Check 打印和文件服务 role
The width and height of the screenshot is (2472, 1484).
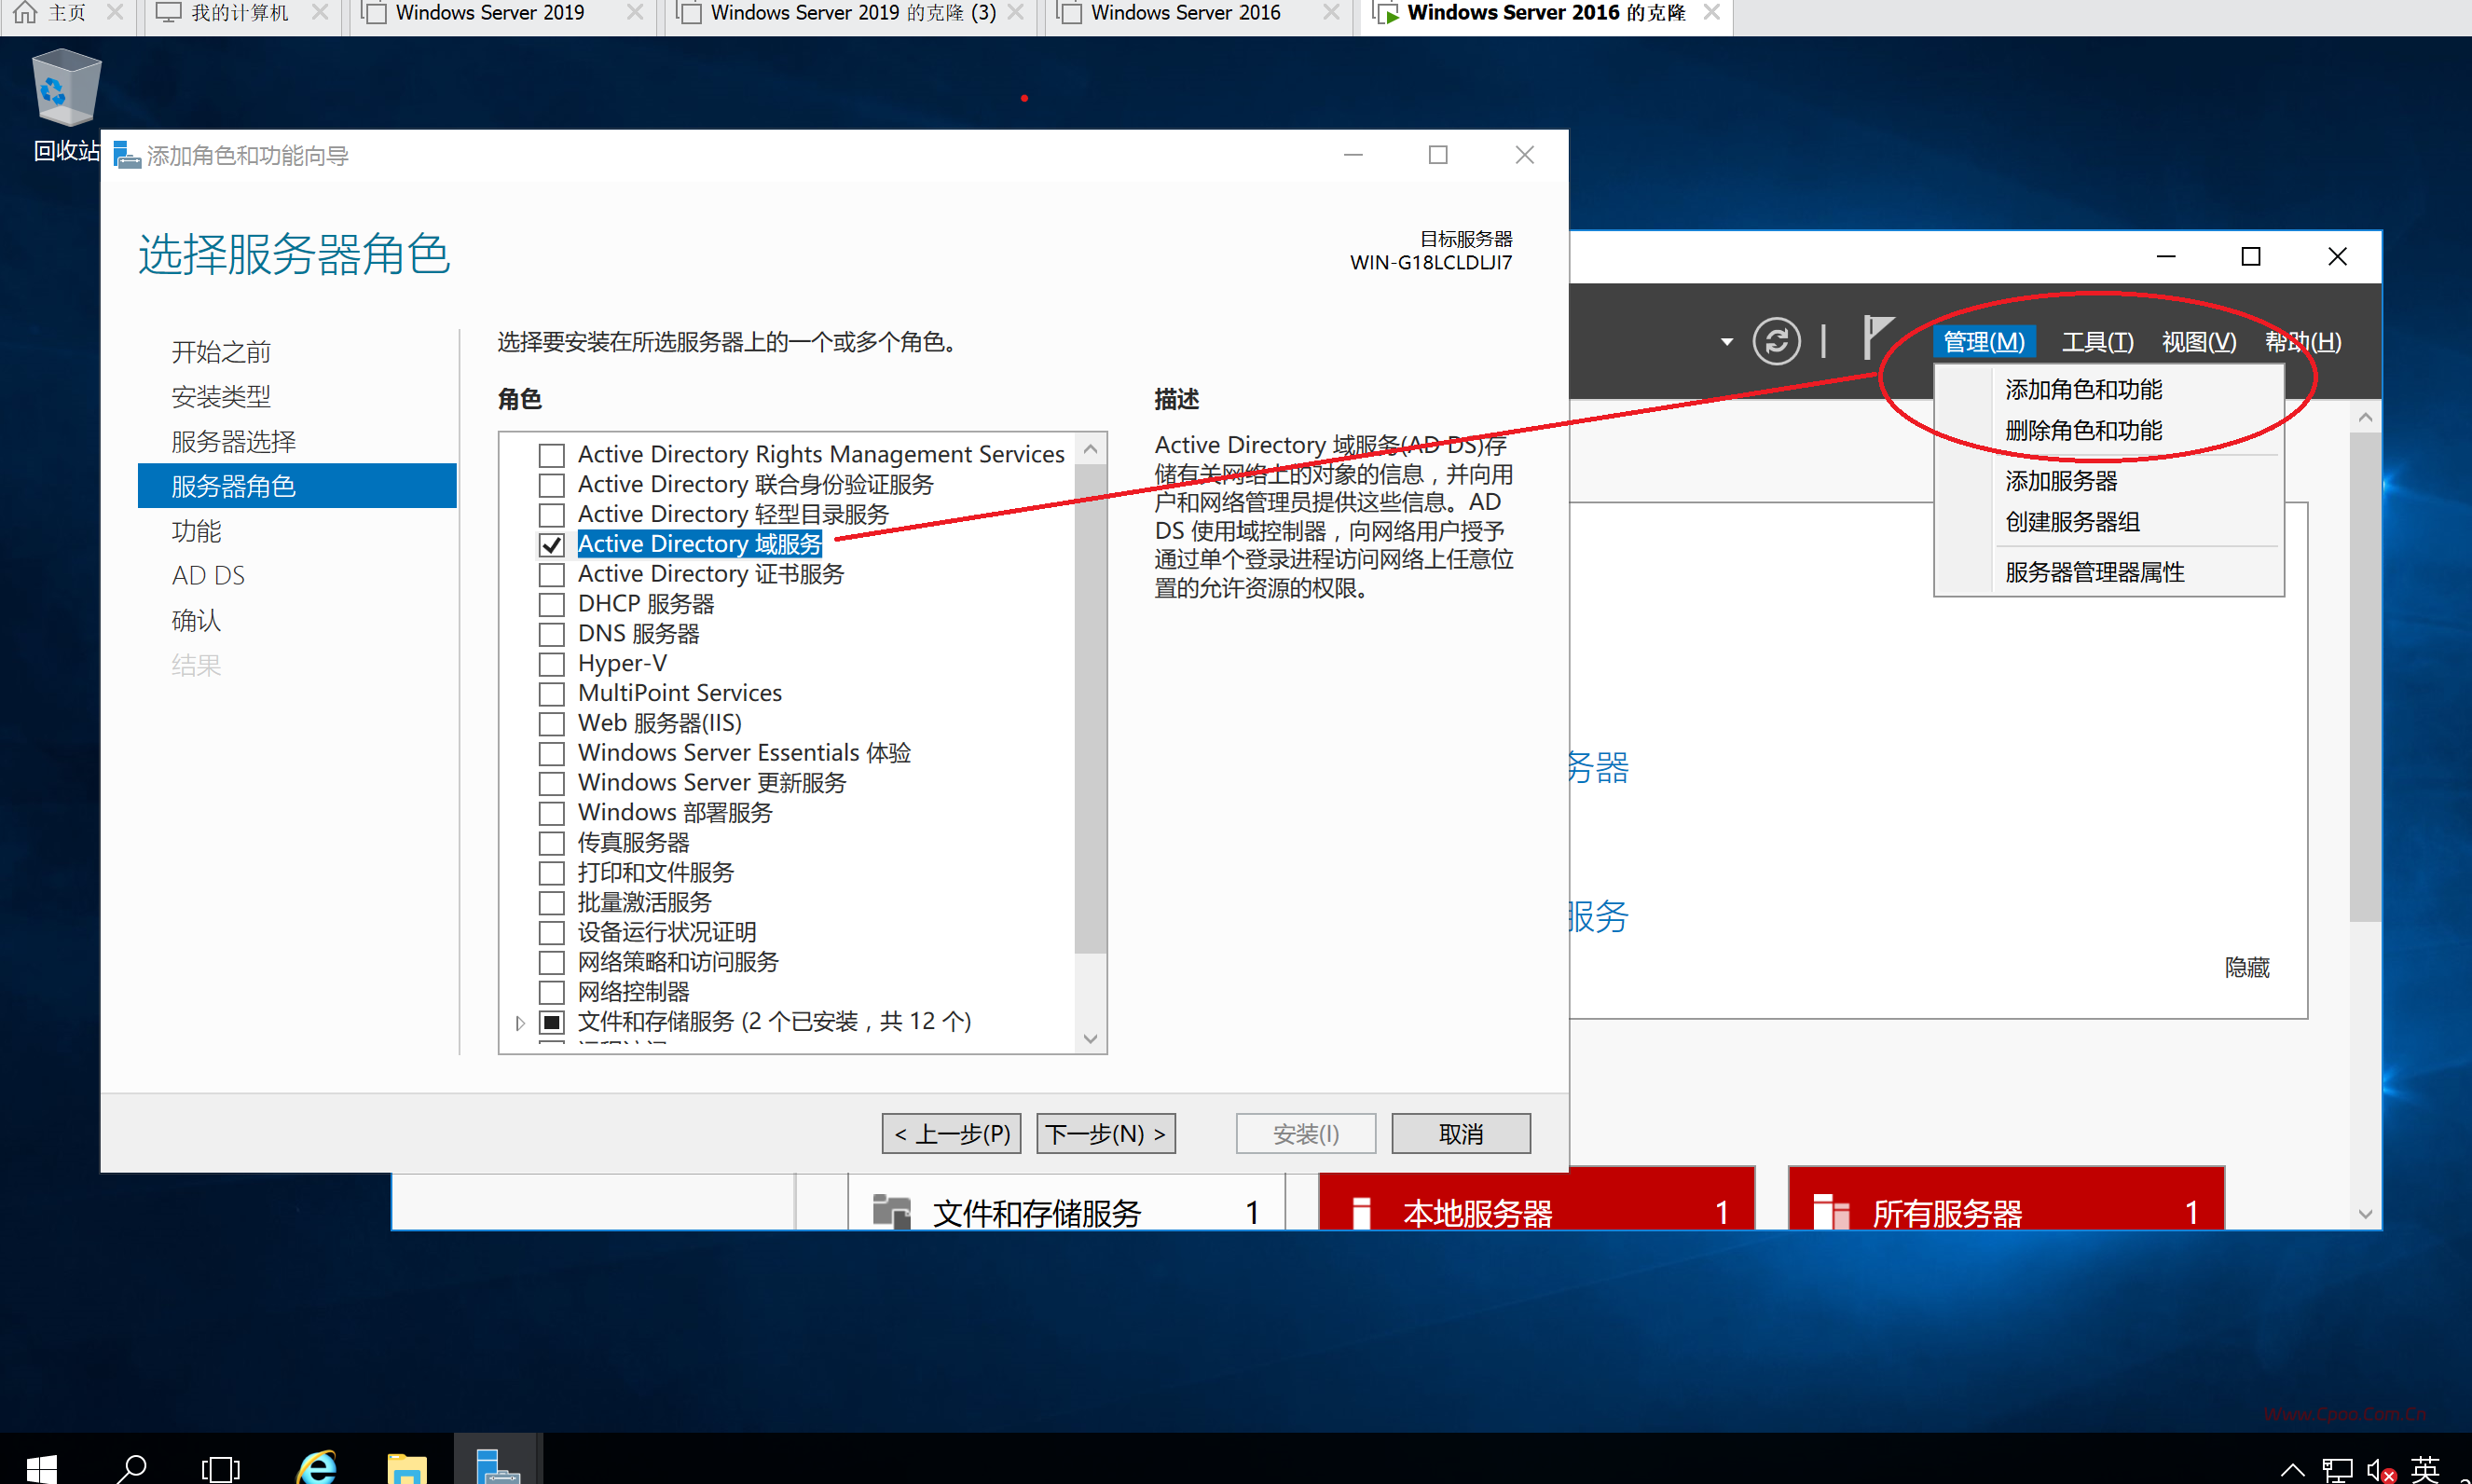point(551,873)
